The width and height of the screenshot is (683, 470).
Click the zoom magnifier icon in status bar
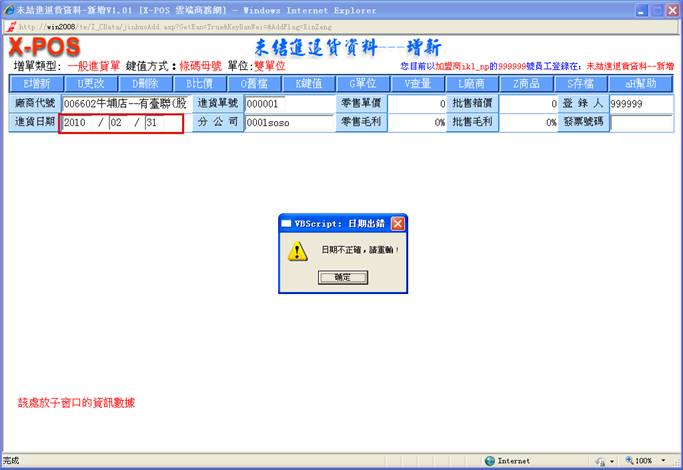pos(630,461)
